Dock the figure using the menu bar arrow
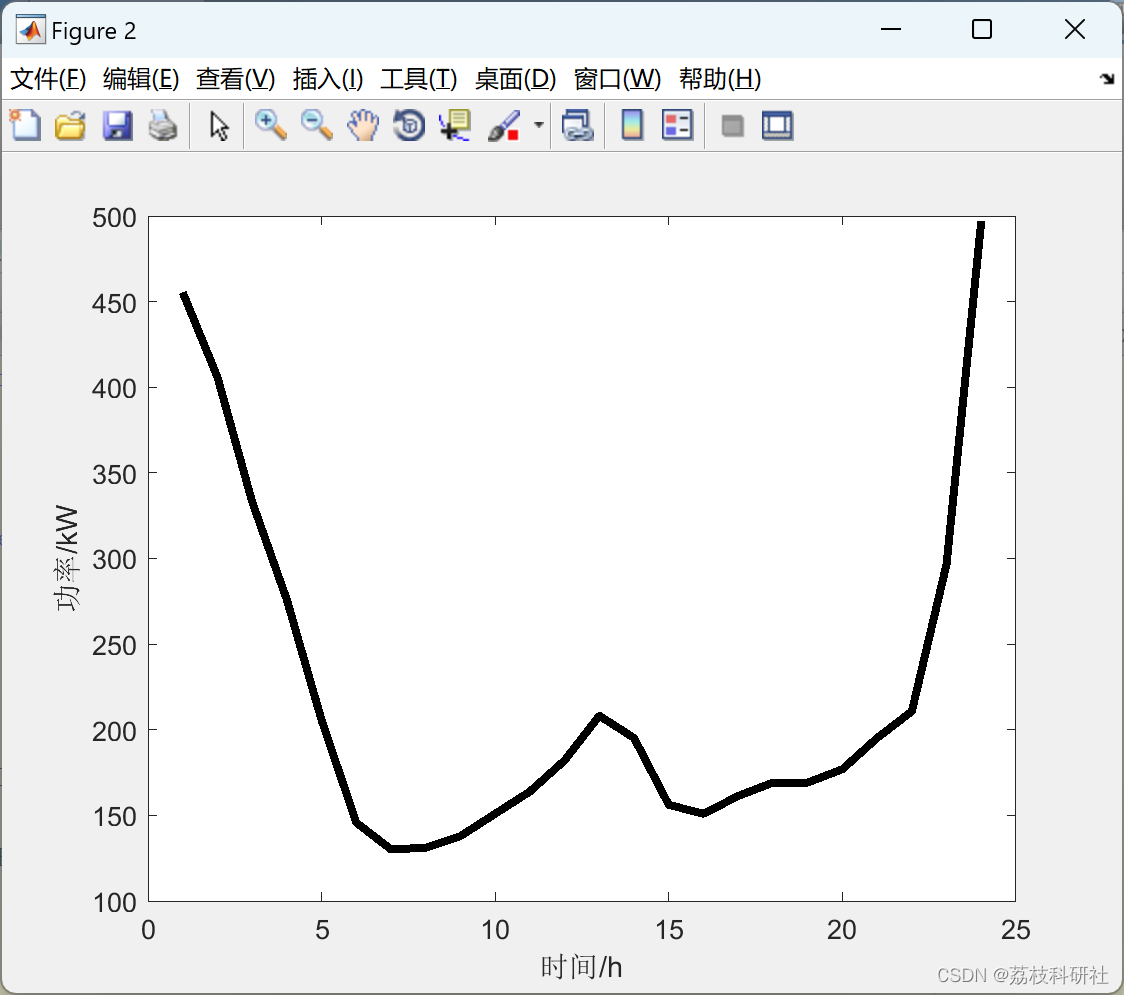Screen dimensions: 1124x995 1107,78
